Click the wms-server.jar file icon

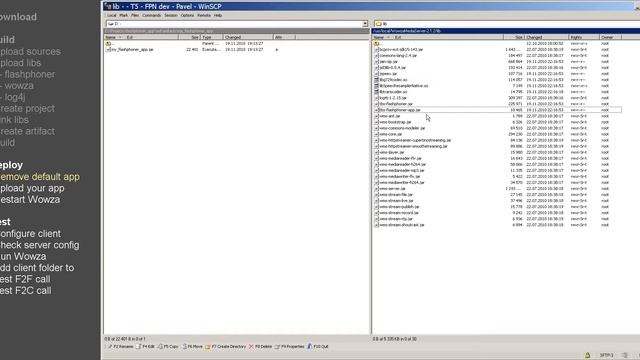pos(376,189)
